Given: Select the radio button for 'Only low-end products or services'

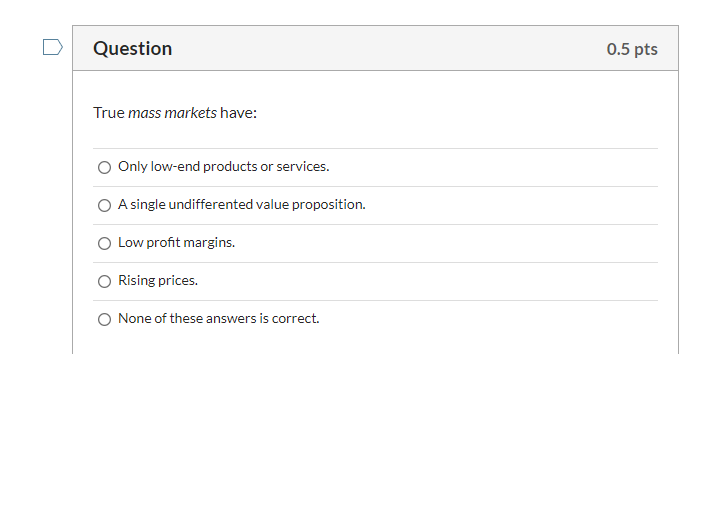Looking at the screenshot, I should [104, 167].
